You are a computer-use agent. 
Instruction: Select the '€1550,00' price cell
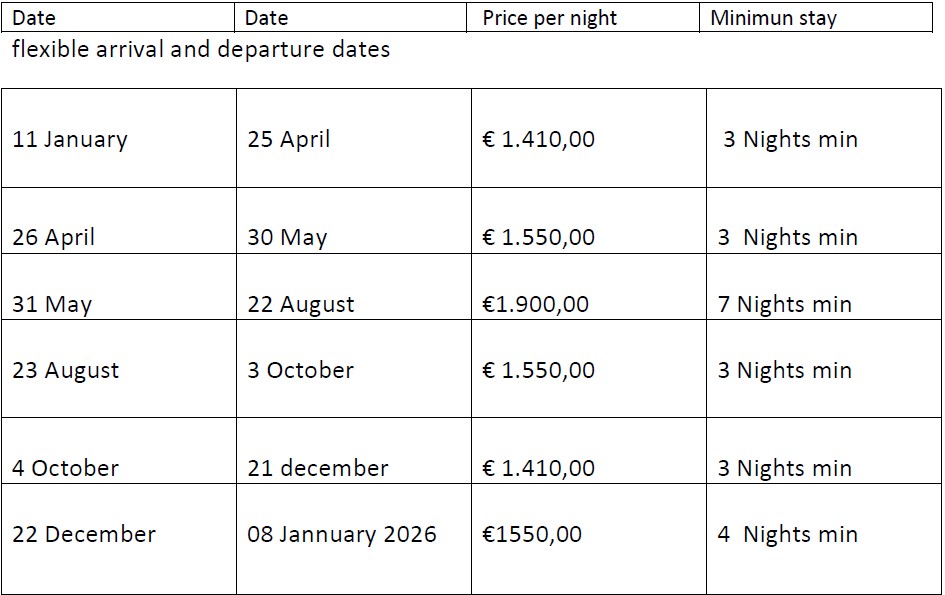589,539
